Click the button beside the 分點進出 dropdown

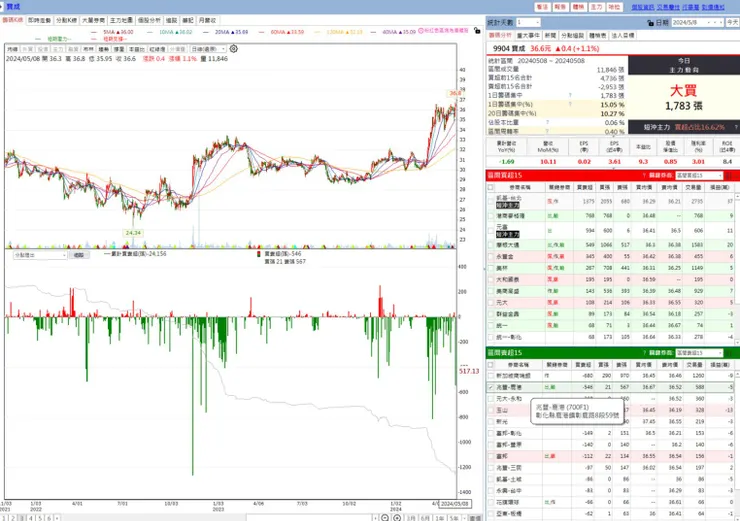pyautogui.click(x=79, y=255)
